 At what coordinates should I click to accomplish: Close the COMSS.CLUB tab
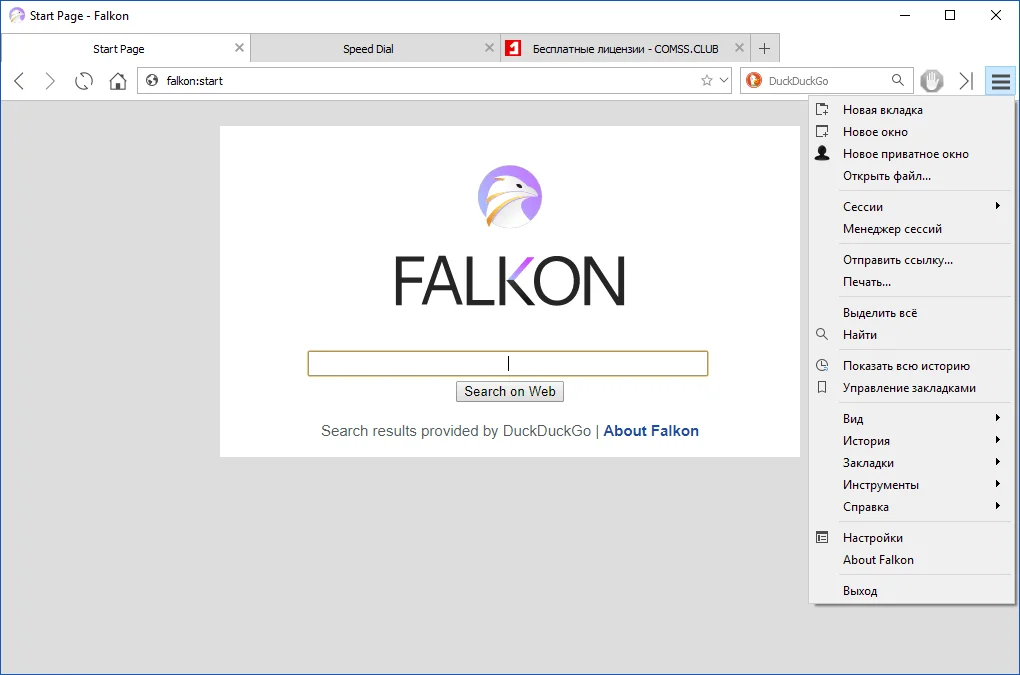click(x=739, y=47)
